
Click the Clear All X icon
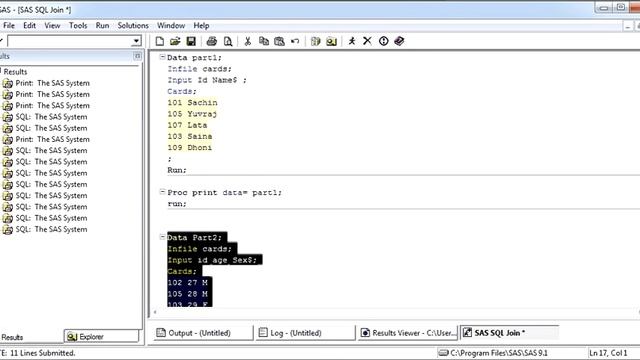pos(367,41)
